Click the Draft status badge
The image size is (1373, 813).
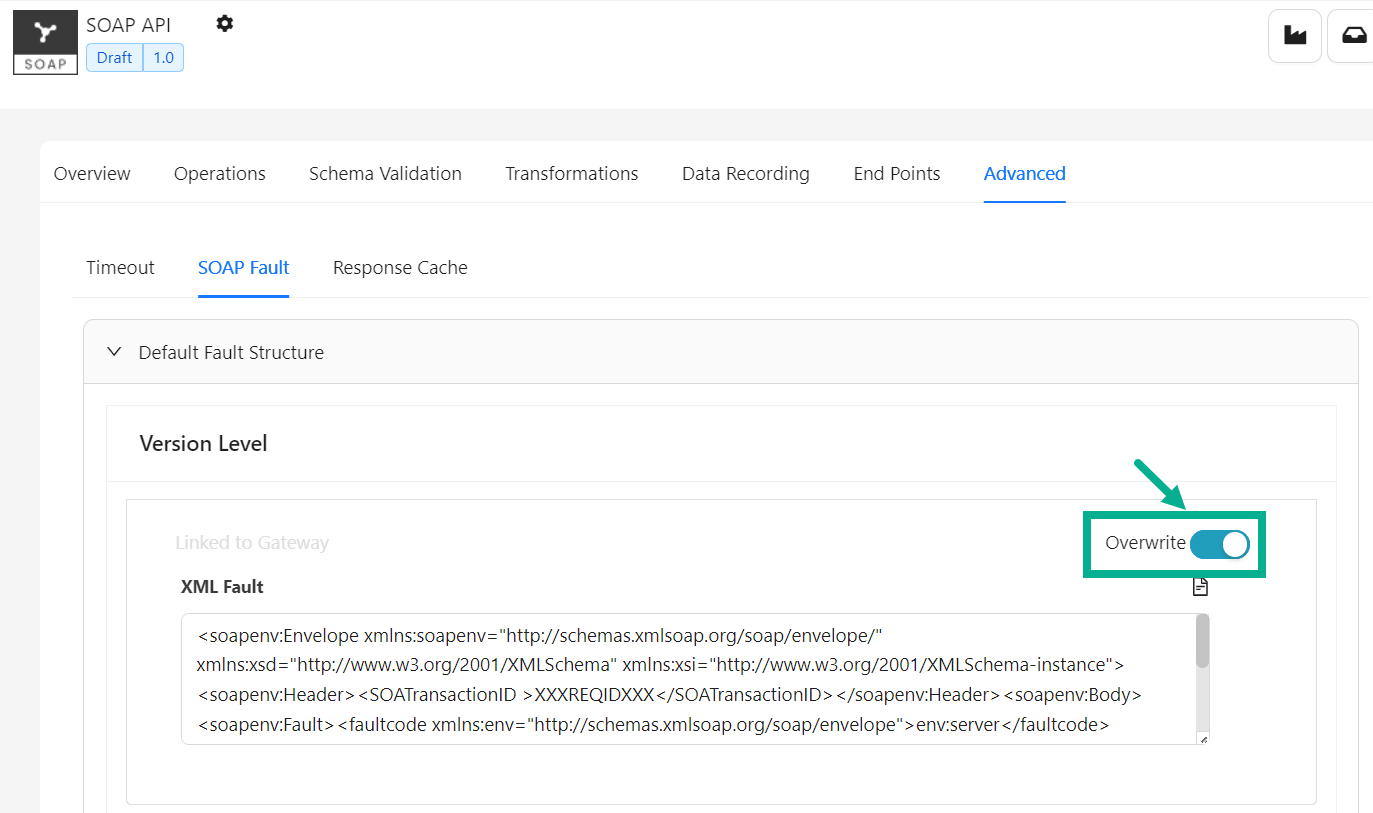coord(114,58)
